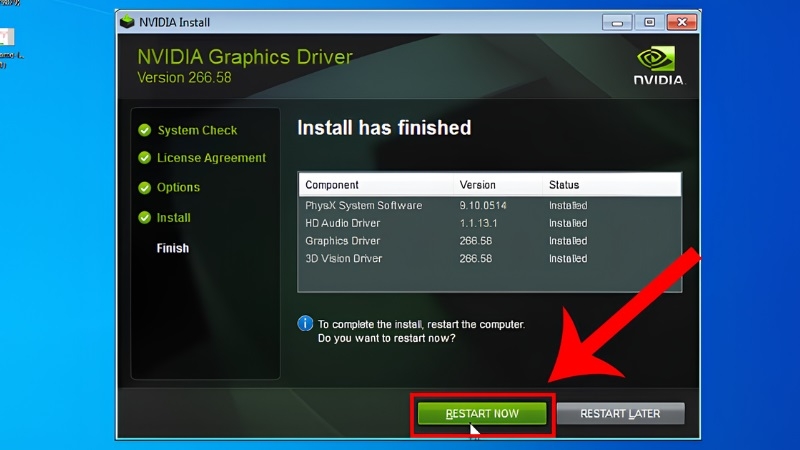Click version 9.10.0514 cell
The image size is (800, 450).
coord(483,206)
